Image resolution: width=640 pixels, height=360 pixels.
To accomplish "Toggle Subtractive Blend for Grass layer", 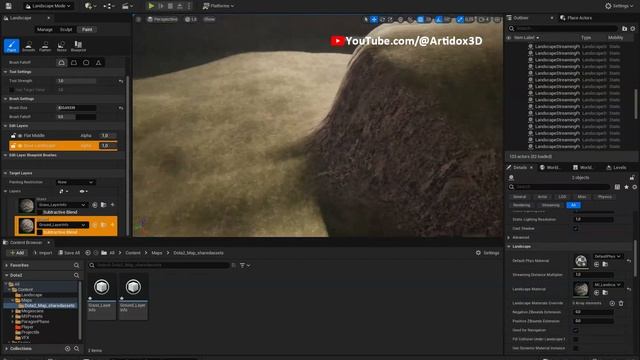I will click(40, 212).
